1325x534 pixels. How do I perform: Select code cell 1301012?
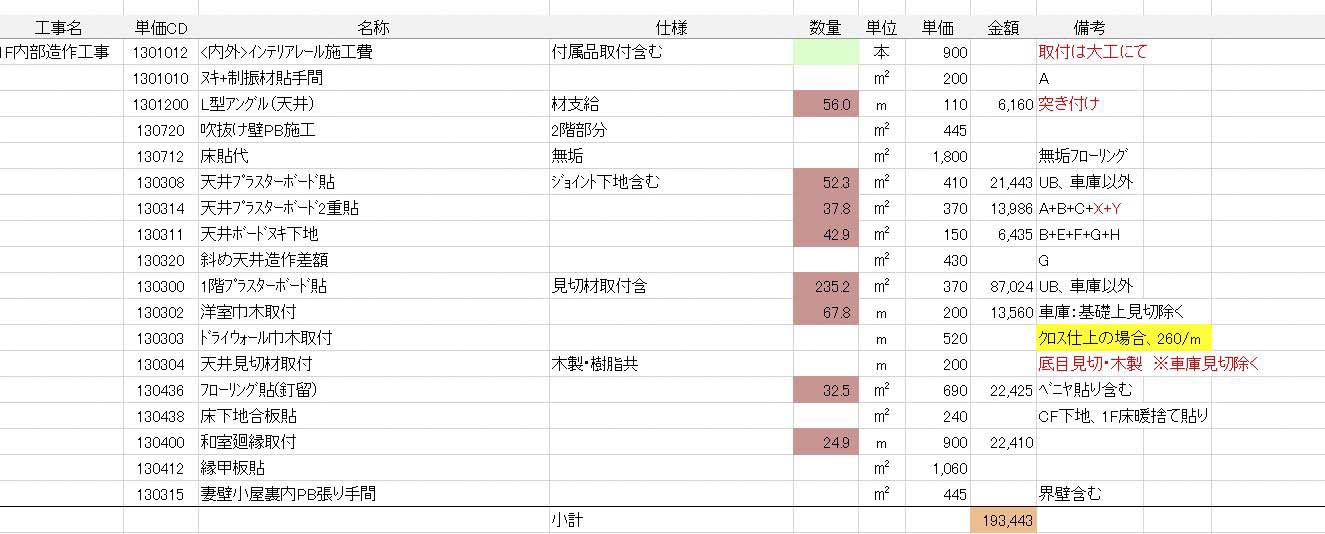(161, 52)
